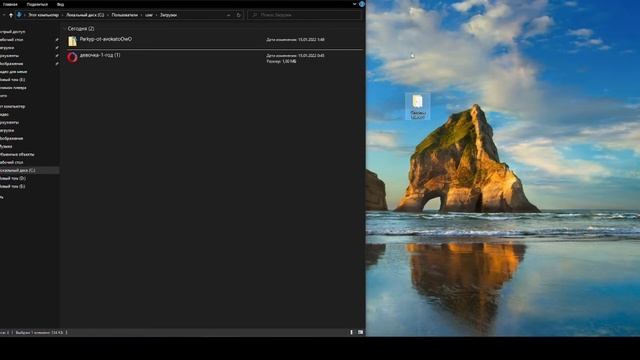
Task: Go up one folder level with the up arrow
Action: (11, 15)
